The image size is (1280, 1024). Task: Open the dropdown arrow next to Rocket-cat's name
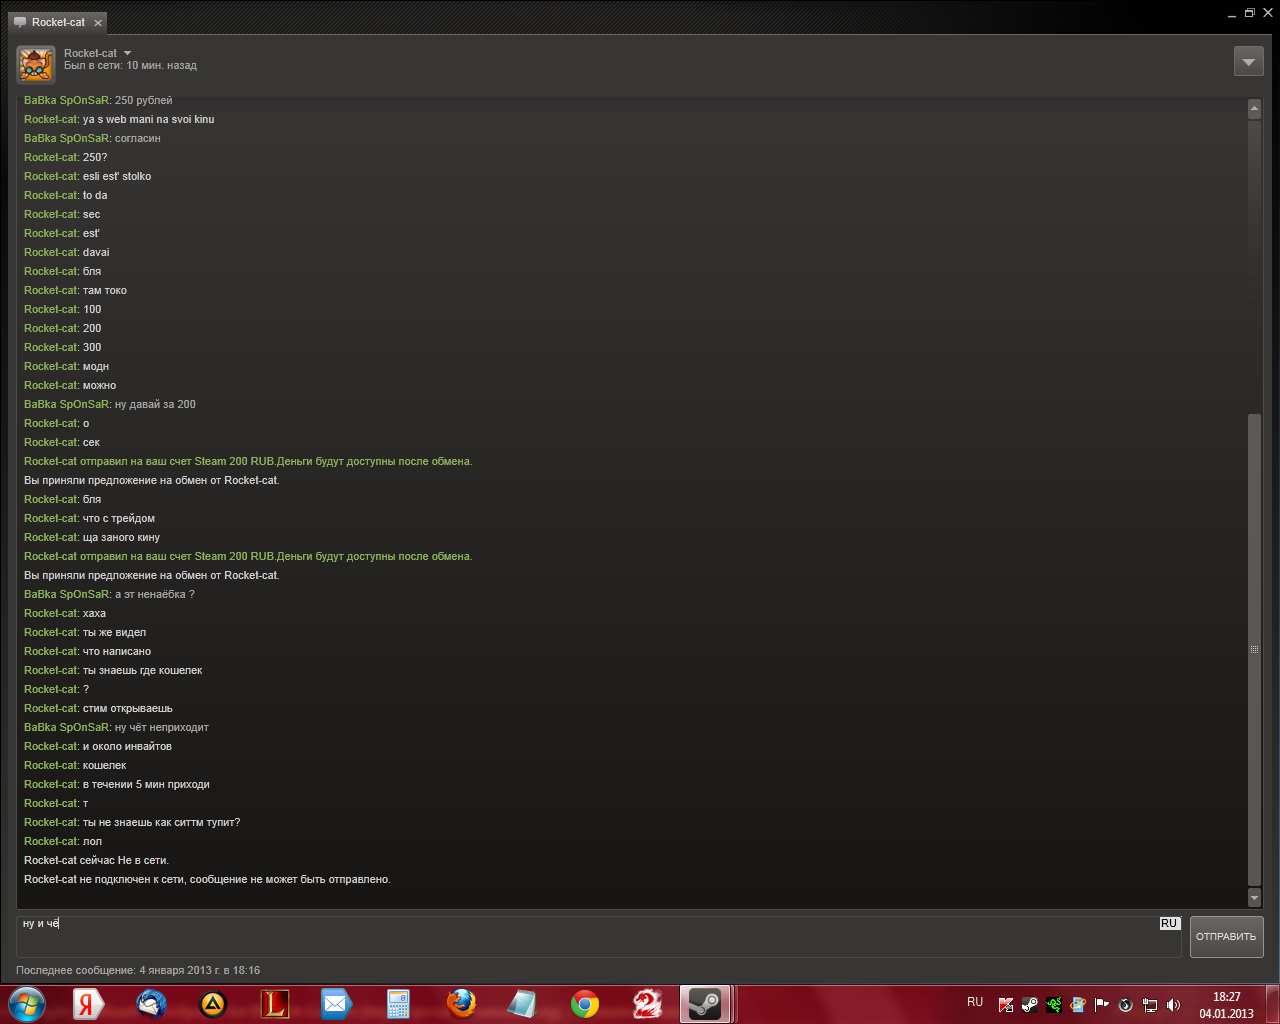coord(127,53)
